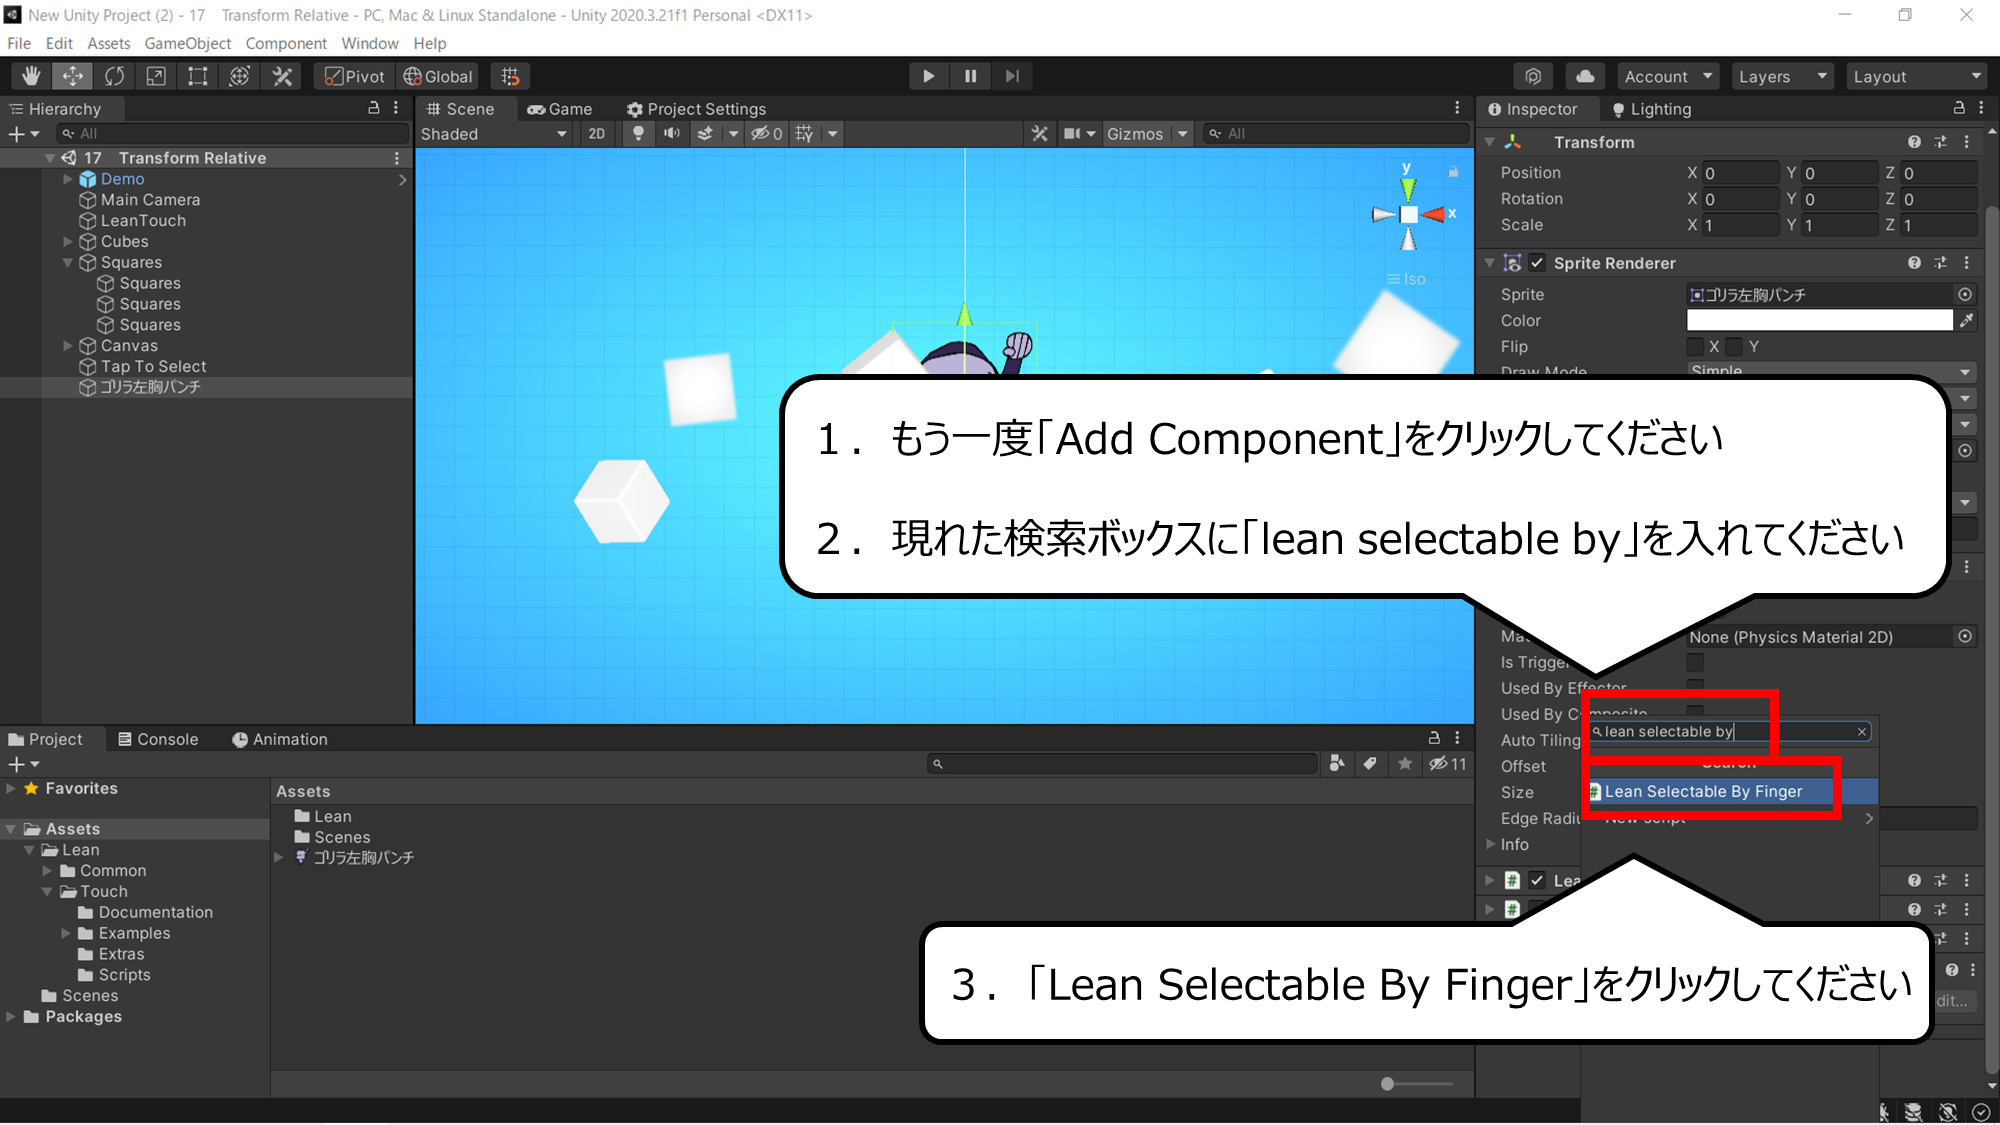Image resolution: width=2000 pixels, height=1125 pixels.
Task: Open Collab services icon
Action: (1533, 76)
